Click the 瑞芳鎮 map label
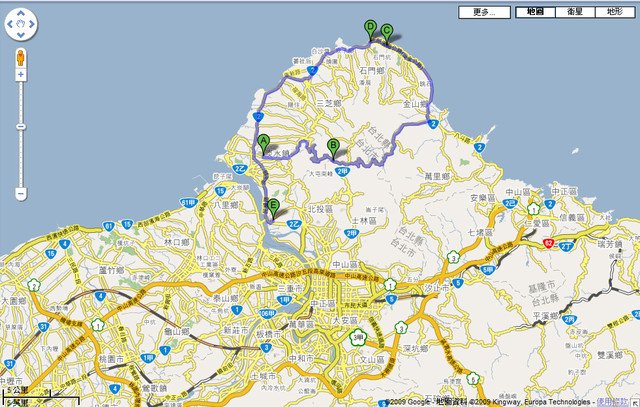Screen dimensions: 640x407 click(610, 244)
